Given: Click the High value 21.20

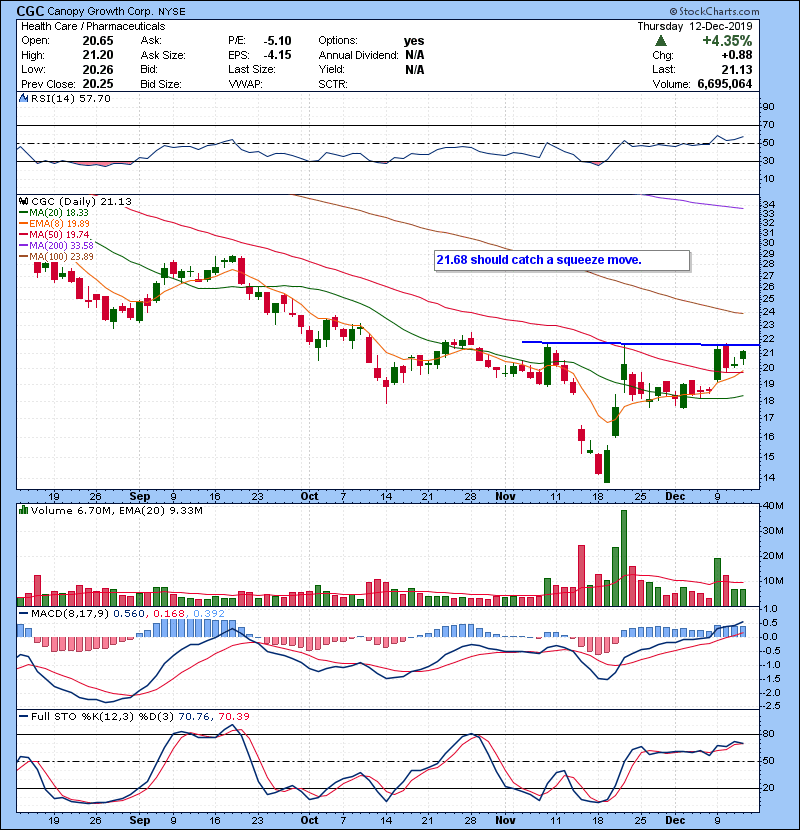Looking at the screenshot, I should [x=98, y=55].
